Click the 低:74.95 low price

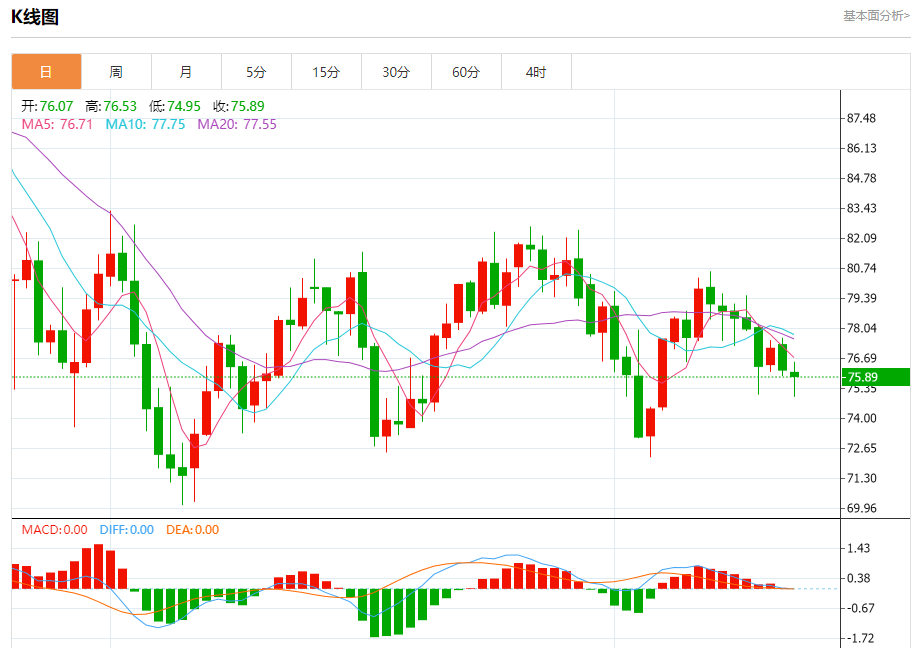(175, 106)
